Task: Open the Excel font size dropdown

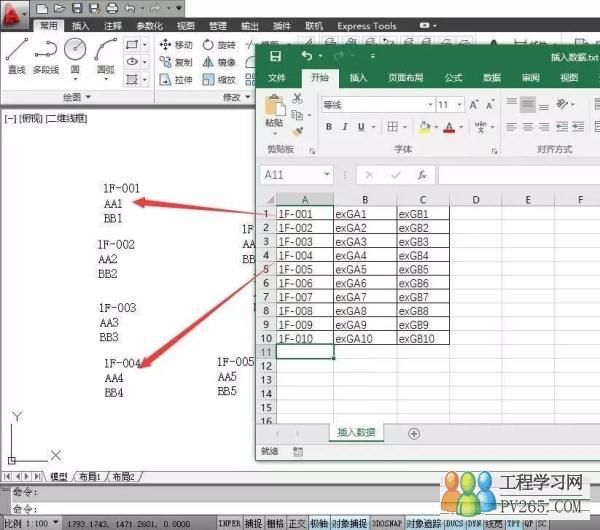Action: coord(460,104)
